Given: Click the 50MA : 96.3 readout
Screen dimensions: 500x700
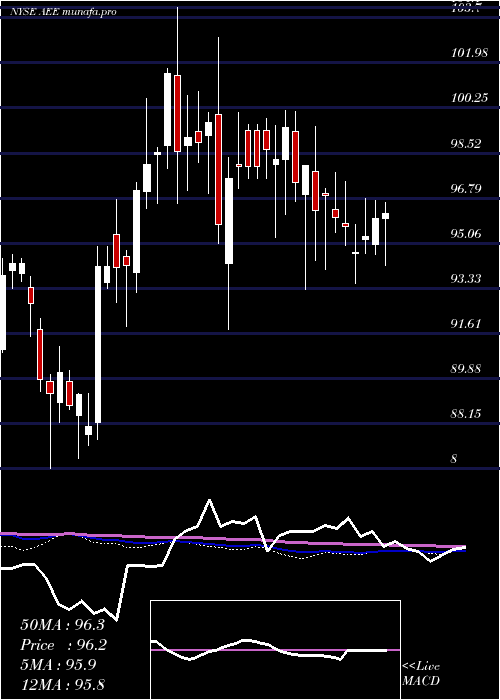Looking at the screenshot, I should click(x=62, y=625).
